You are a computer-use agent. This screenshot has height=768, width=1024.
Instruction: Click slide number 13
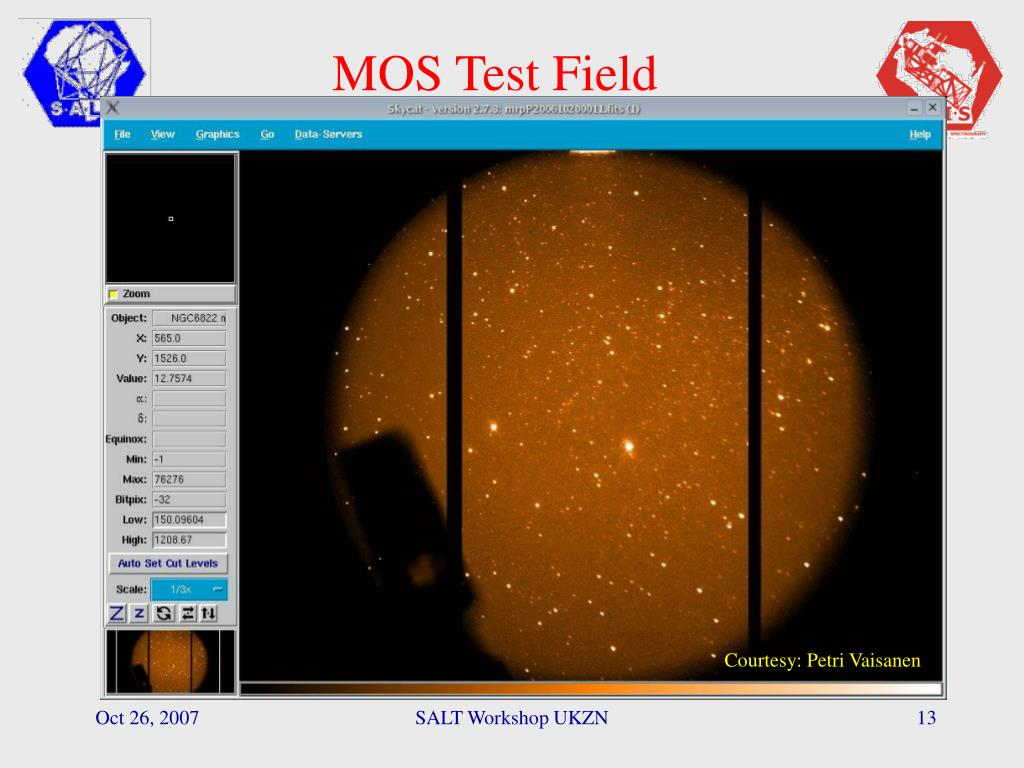click(x=926, y=718)
